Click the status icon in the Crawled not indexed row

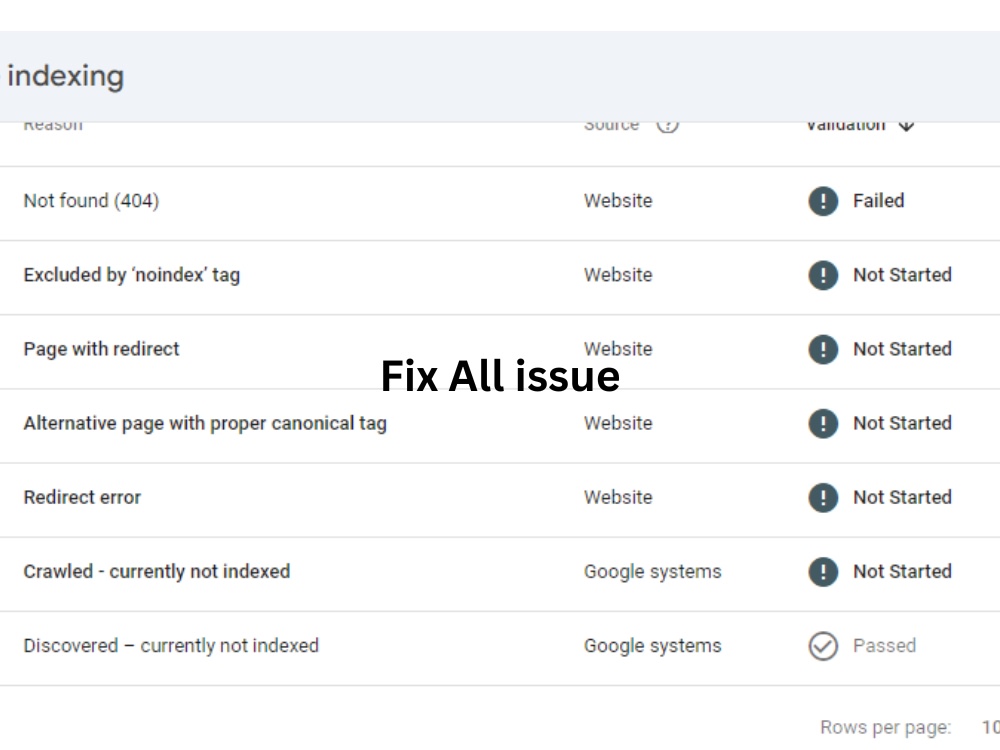point(823,571)
